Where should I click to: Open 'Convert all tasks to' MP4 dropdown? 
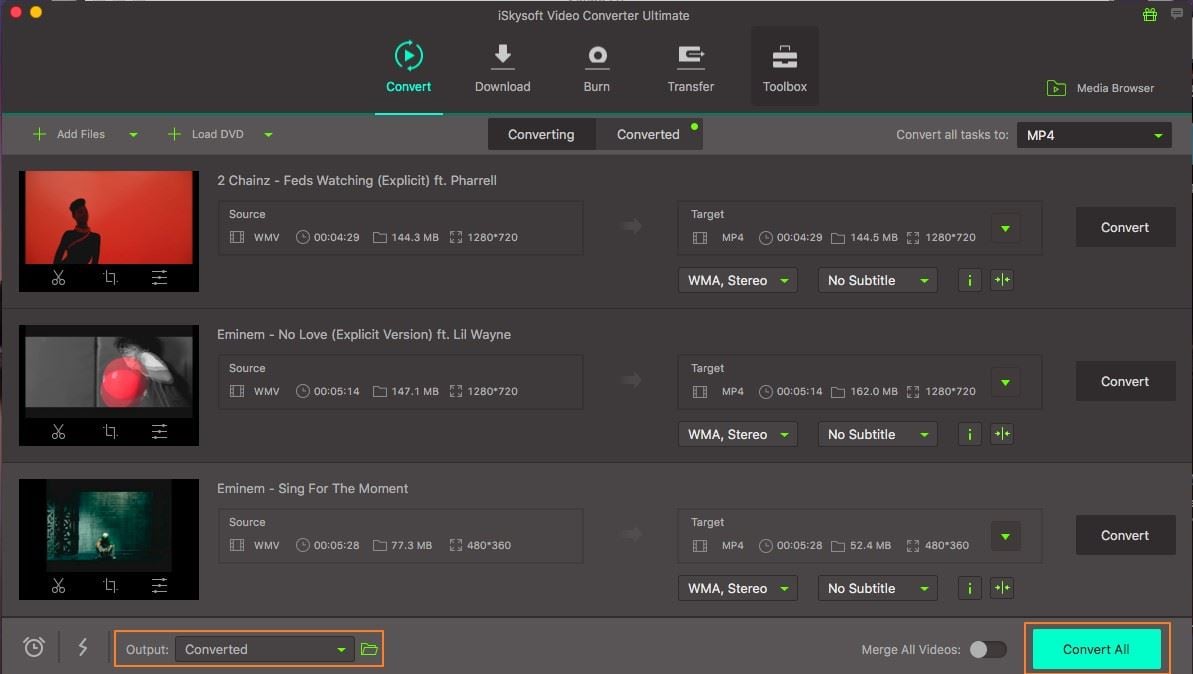click(1094, 135)
